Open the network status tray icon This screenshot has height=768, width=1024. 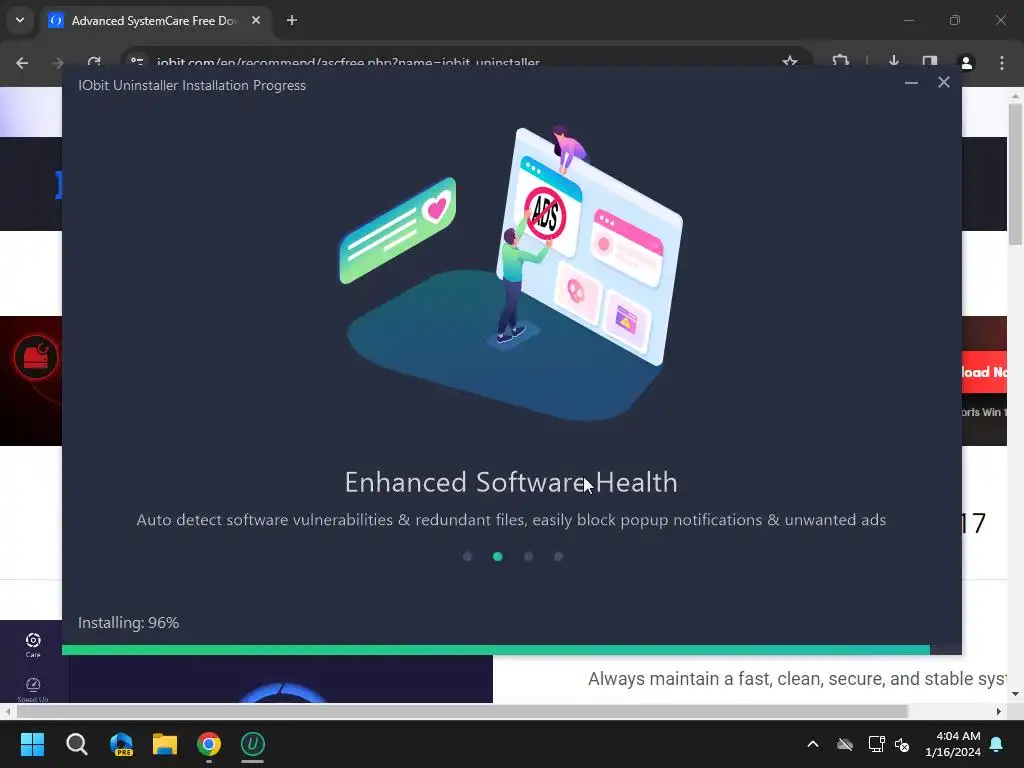pos(876,744)
